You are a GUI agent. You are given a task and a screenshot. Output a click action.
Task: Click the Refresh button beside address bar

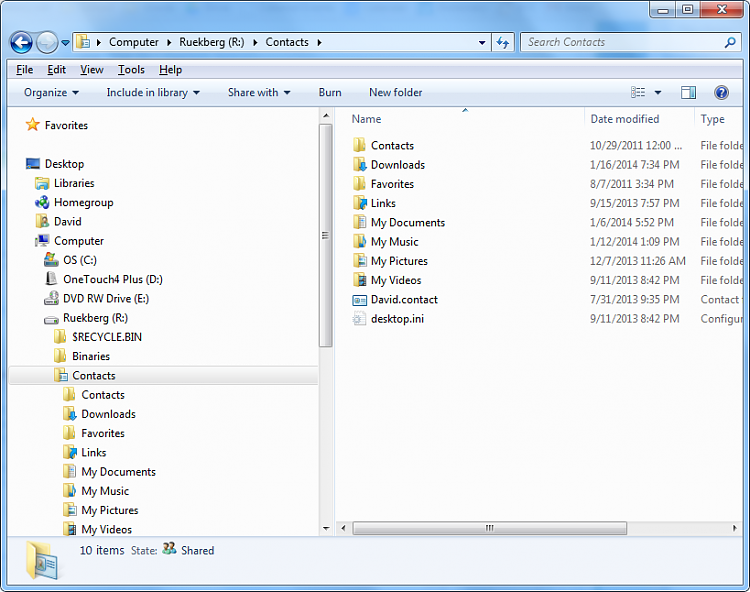(x=503, y=43)
